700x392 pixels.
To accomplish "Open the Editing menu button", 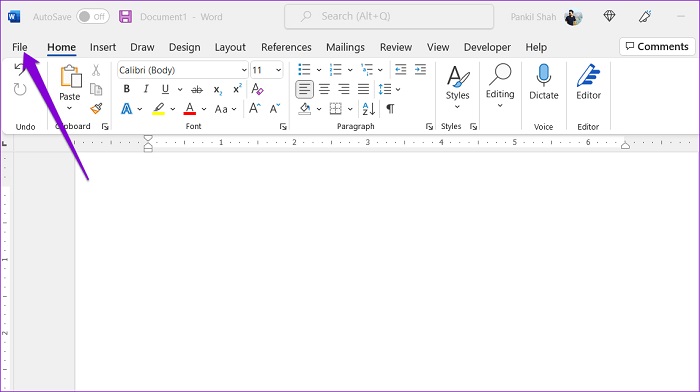I will tap(500, 86).
